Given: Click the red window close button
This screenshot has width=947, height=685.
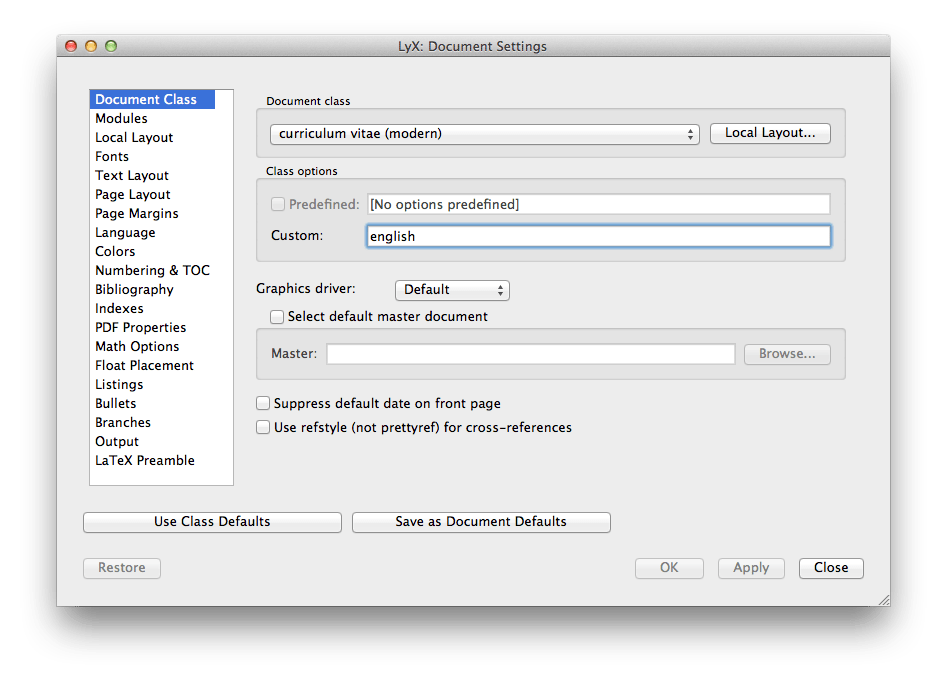Looking at the screenshot, I should click(71, 46).
